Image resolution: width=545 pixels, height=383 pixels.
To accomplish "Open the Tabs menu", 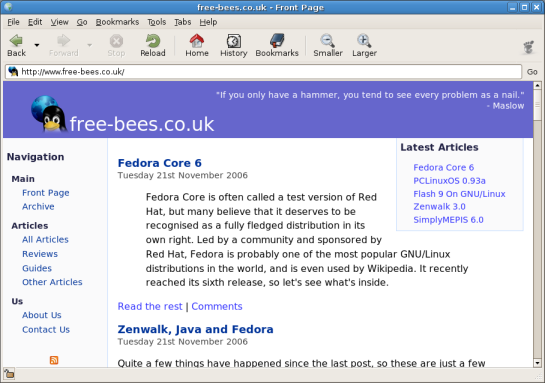I will [x=182, y=22].
